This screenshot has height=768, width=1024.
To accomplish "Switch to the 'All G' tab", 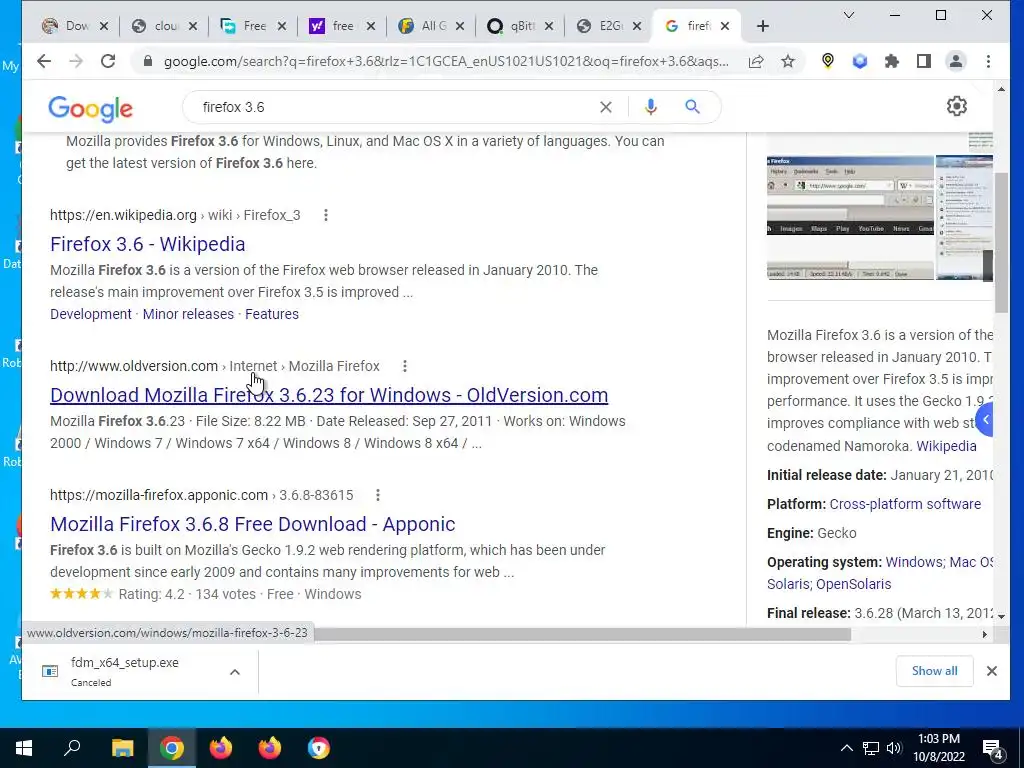I will tap(430, 26).
